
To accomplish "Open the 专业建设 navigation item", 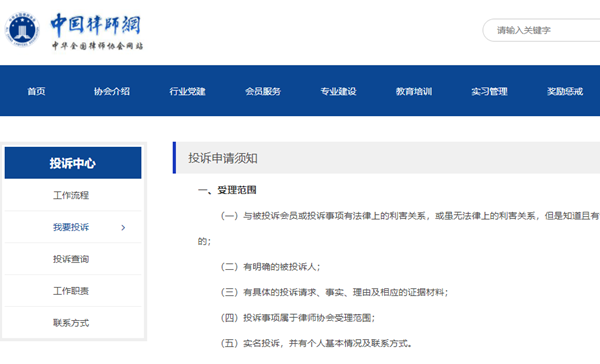I will coord(338,91).
